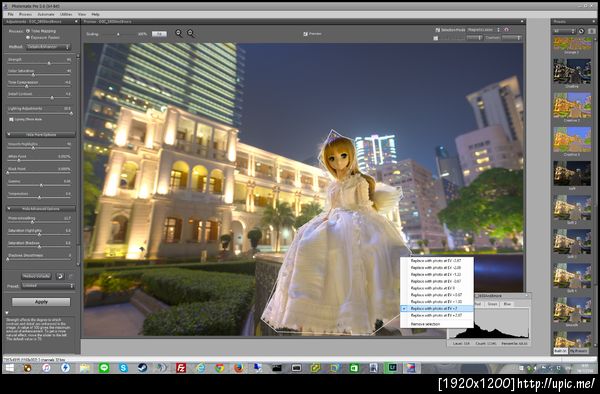The image size is (600, 394).
Task: Toggle the small checkbox below Selection Mode
Action: click(x=435, y=38)
